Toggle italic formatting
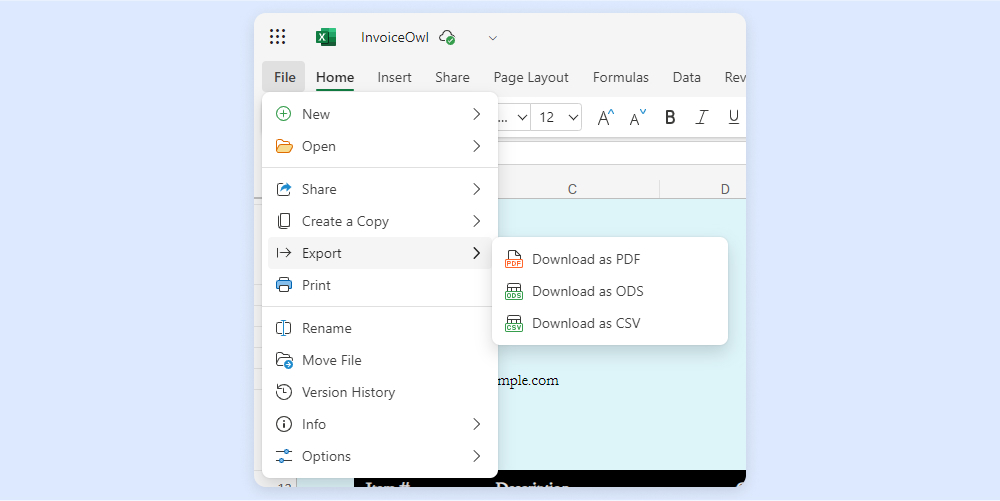This screenshot has width=1000, height=501. point(701,117)
